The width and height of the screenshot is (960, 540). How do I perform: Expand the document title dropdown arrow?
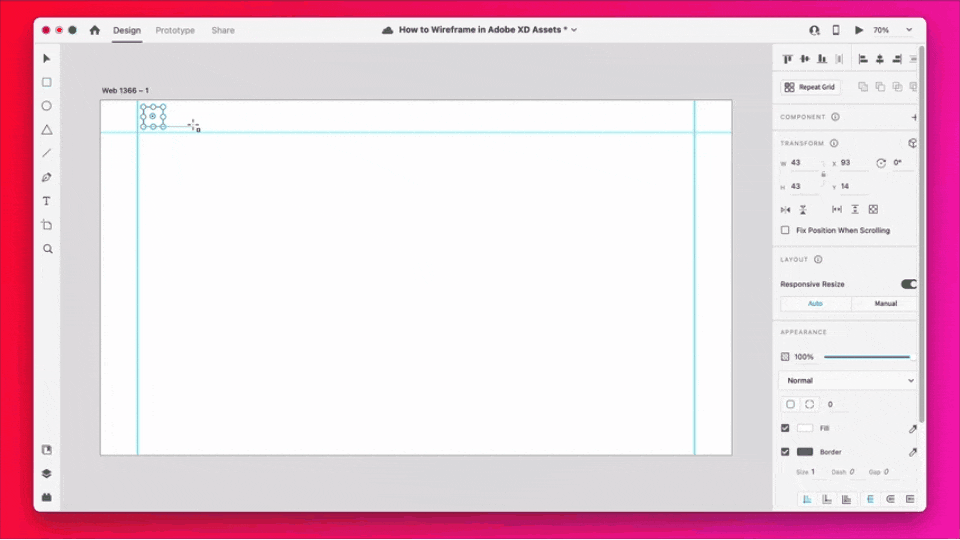tap(574, 30)
